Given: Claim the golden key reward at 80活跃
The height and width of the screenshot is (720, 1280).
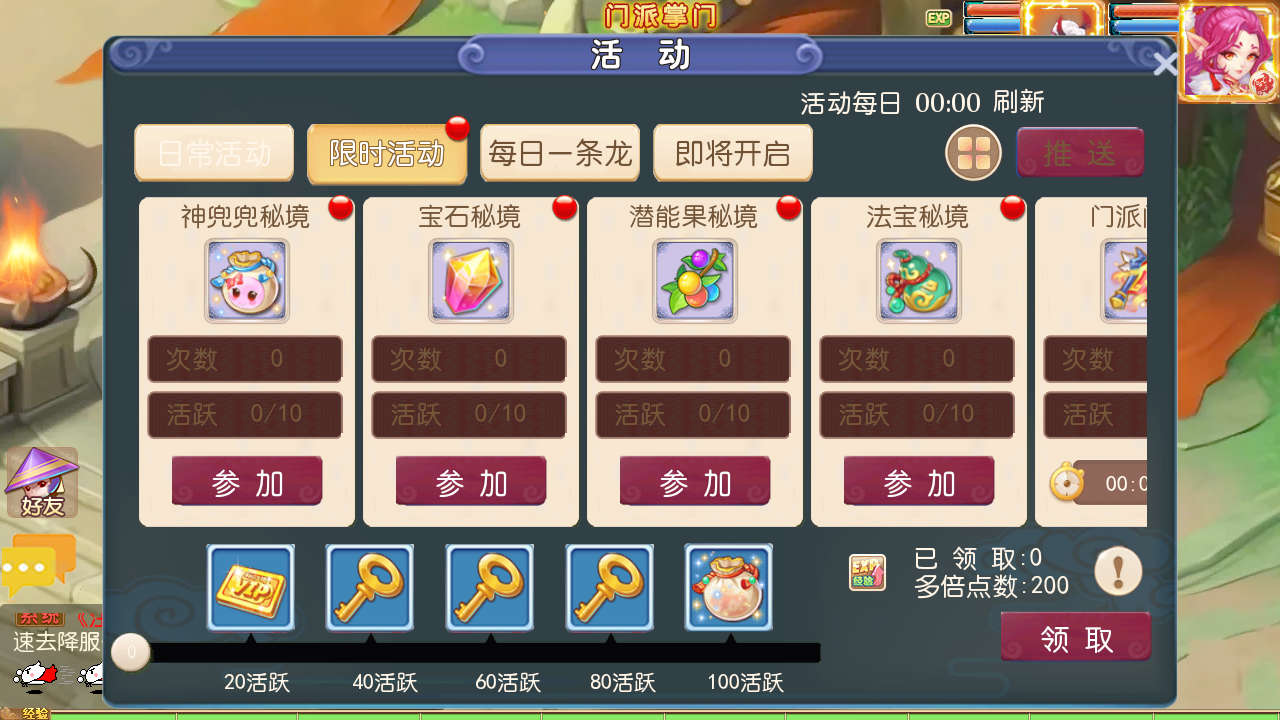Looking at the screenshot, I should [610, 587].
